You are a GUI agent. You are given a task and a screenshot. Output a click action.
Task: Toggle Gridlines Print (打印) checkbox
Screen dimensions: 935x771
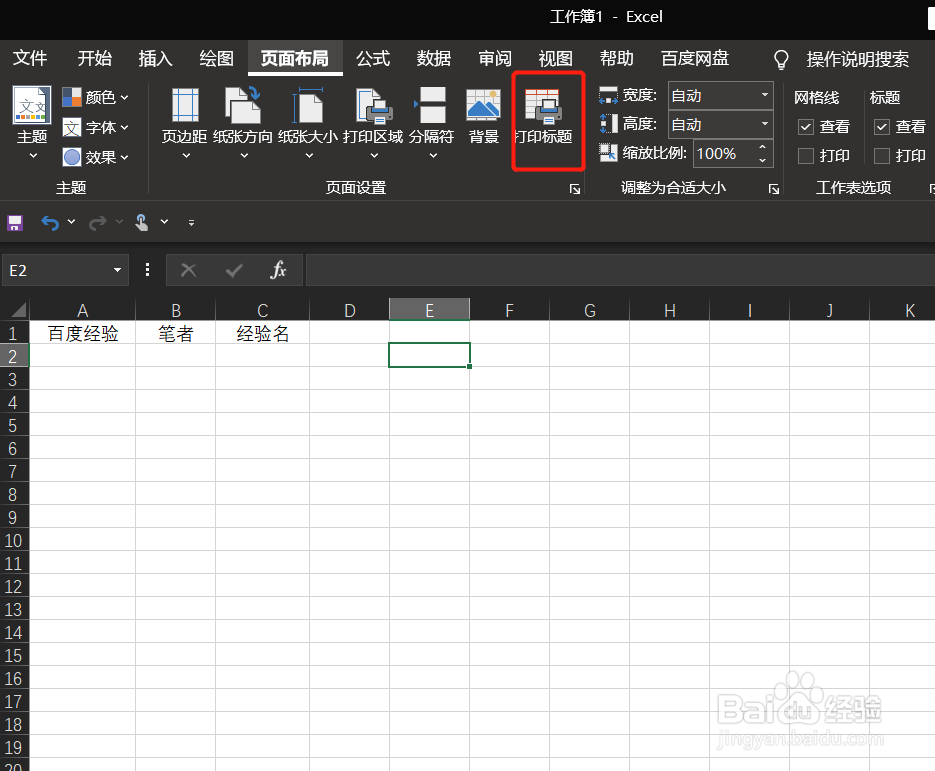806,156
